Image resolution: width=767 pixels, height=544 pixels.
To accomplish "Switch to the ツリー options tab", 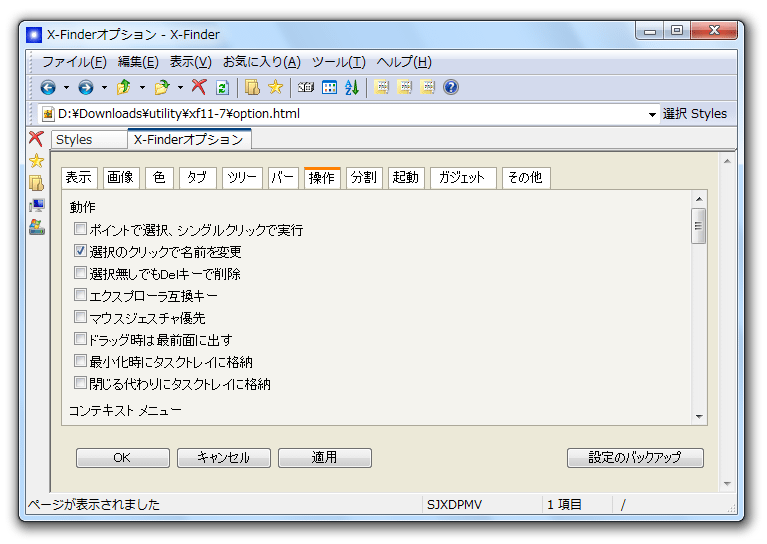I will tap(242, 178).
